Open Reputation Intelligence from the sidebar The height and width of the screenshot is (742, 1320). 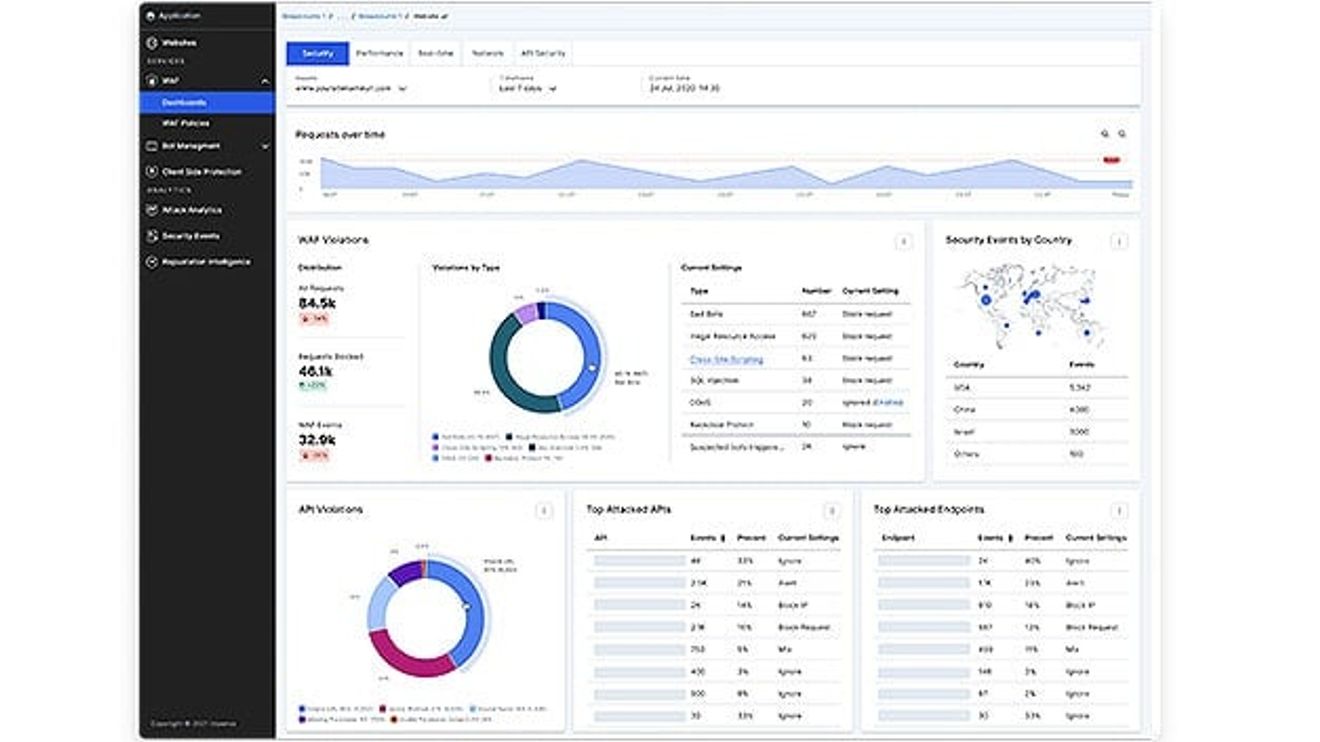[x=207, y=262]
